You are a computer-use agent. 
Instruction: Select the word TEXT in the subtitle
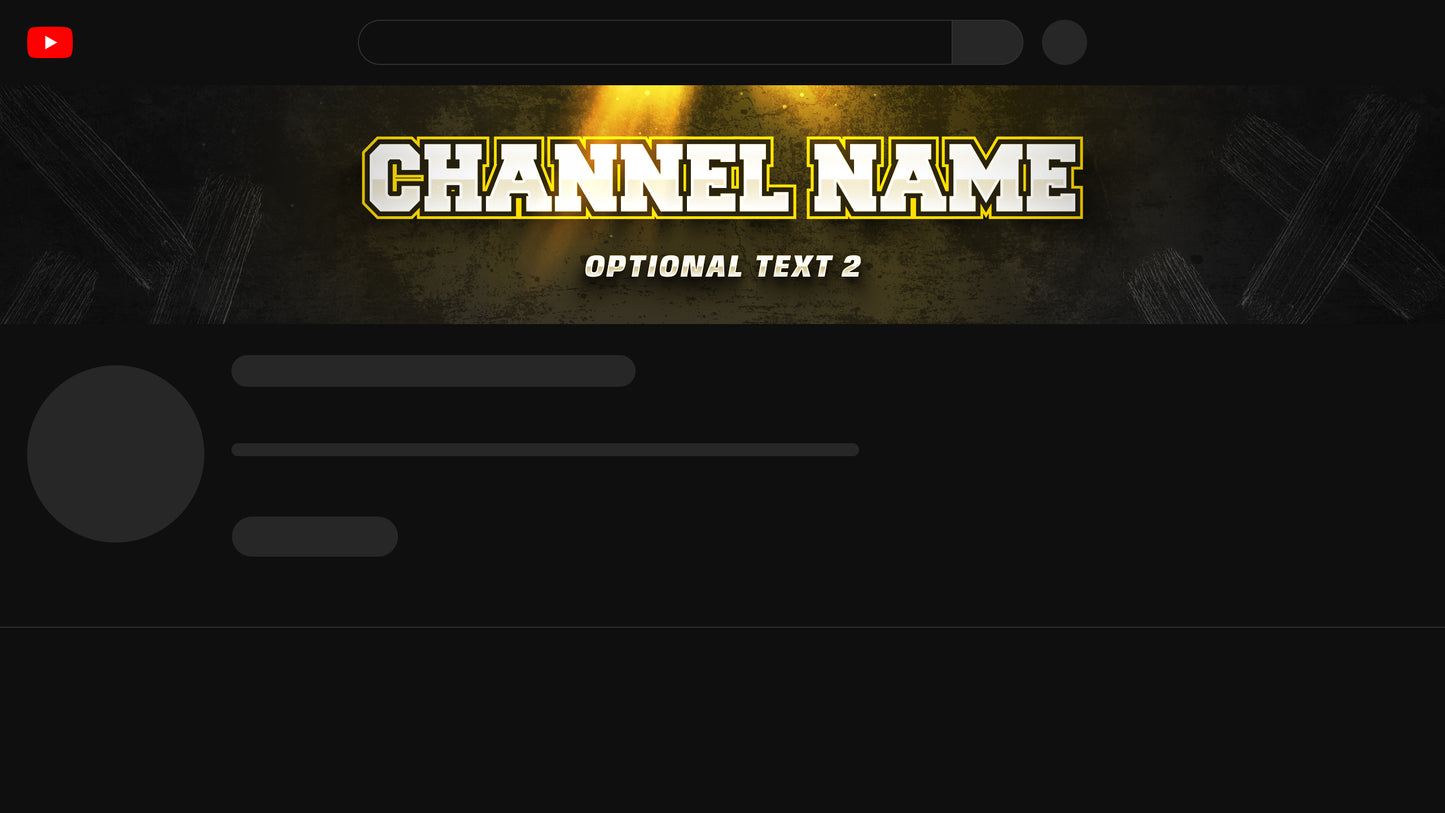(x=794, y=266)
